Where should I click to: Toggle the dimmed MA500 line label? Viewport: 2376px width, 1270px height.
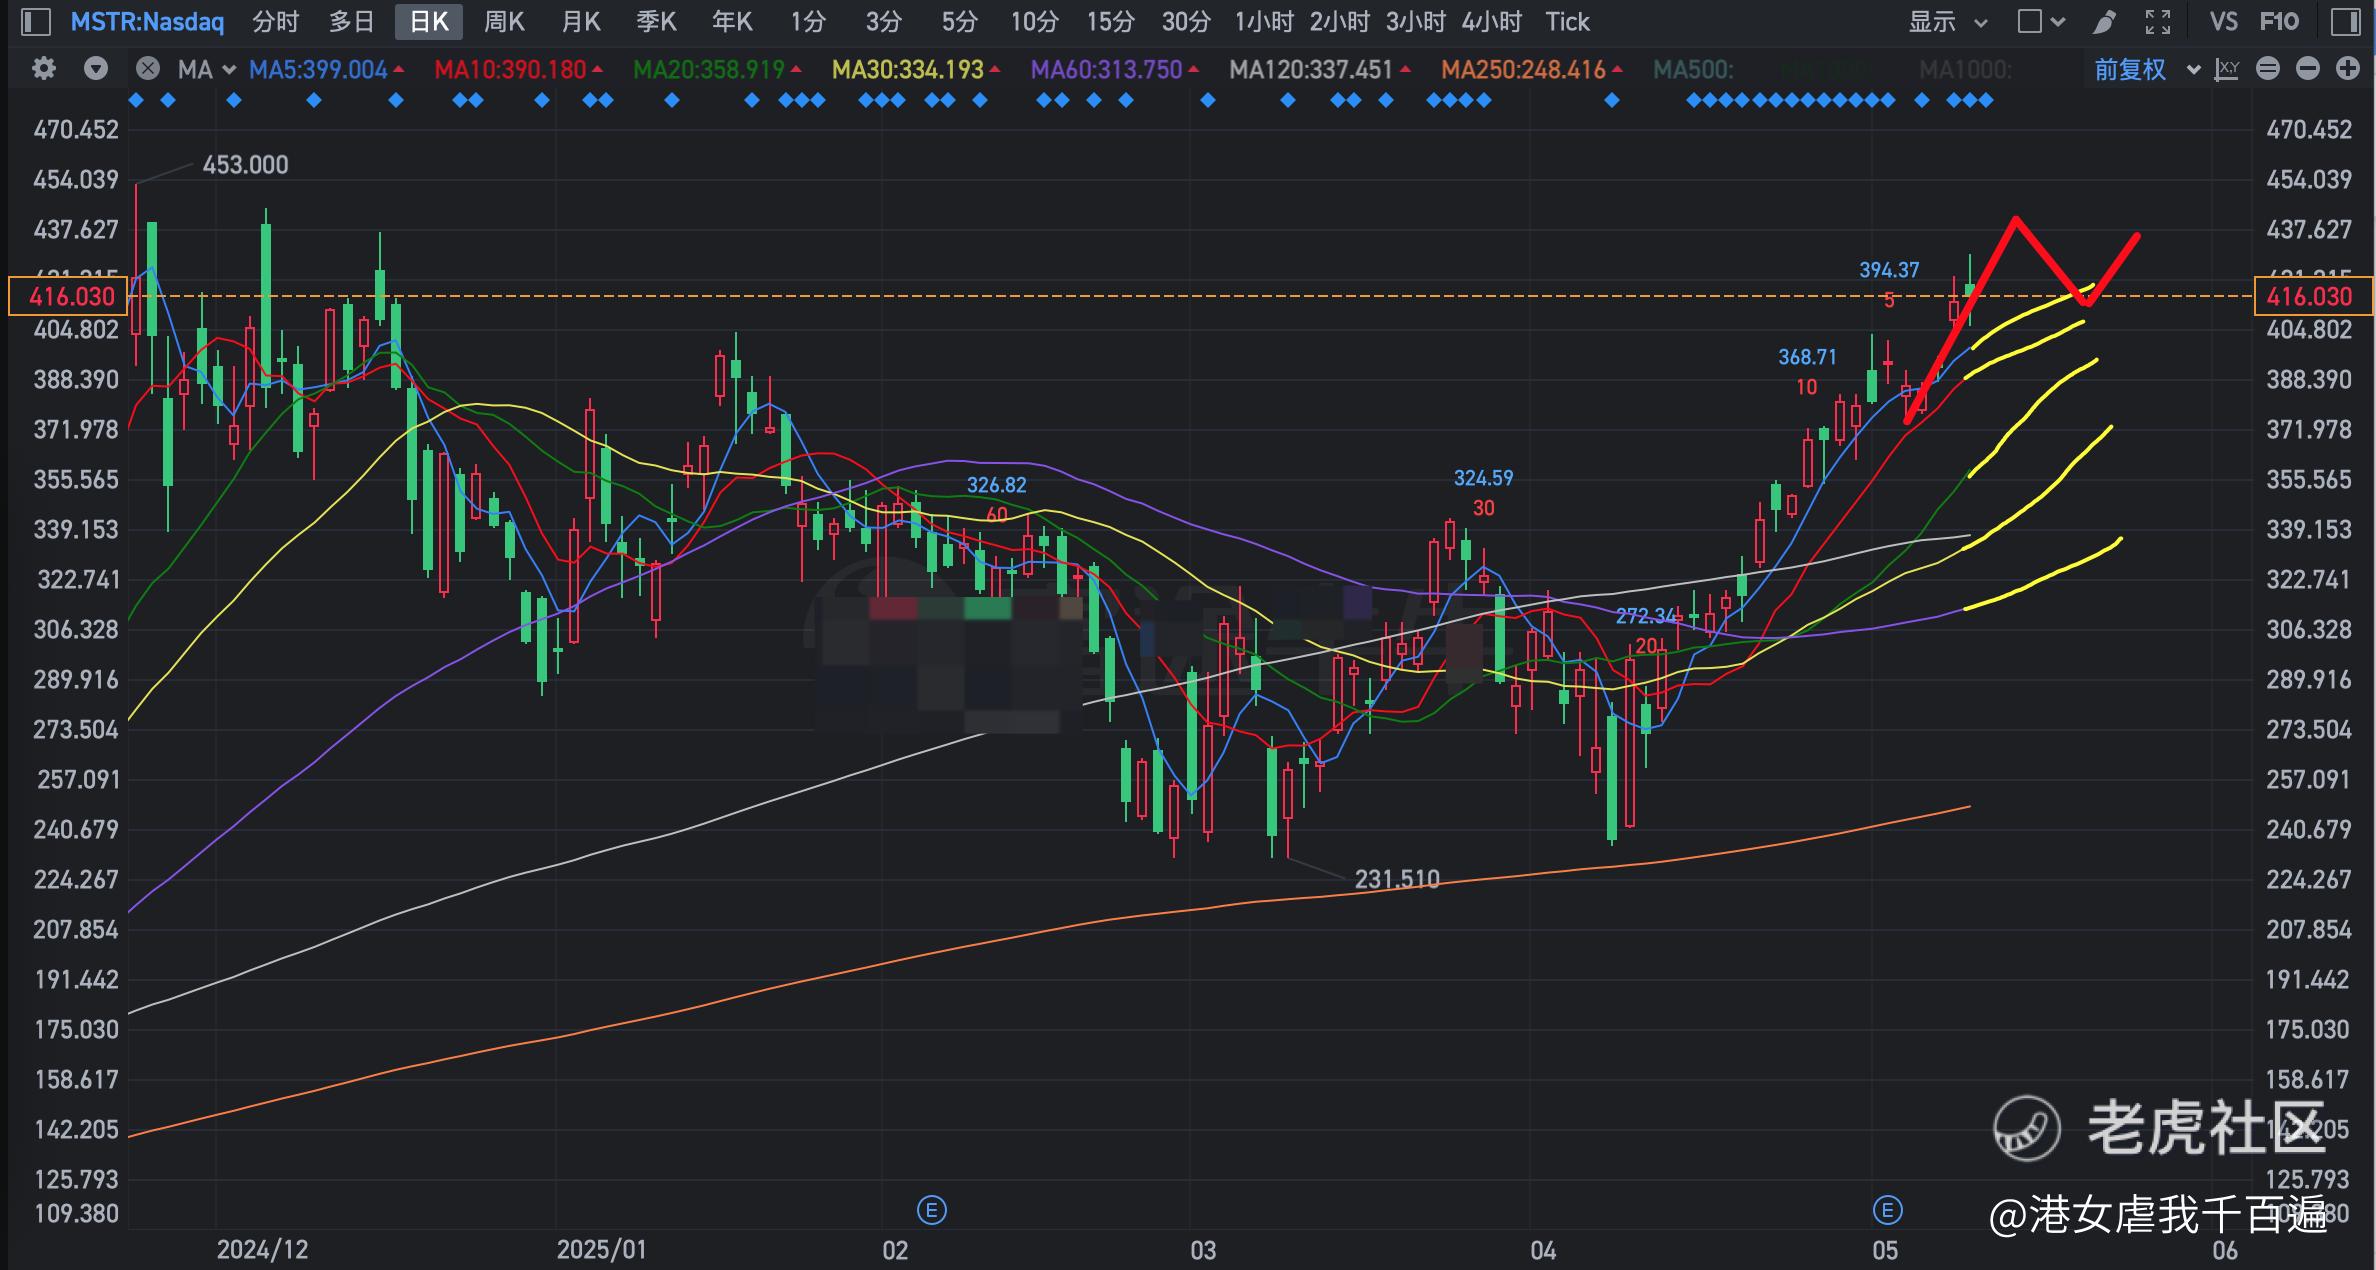1693,69
